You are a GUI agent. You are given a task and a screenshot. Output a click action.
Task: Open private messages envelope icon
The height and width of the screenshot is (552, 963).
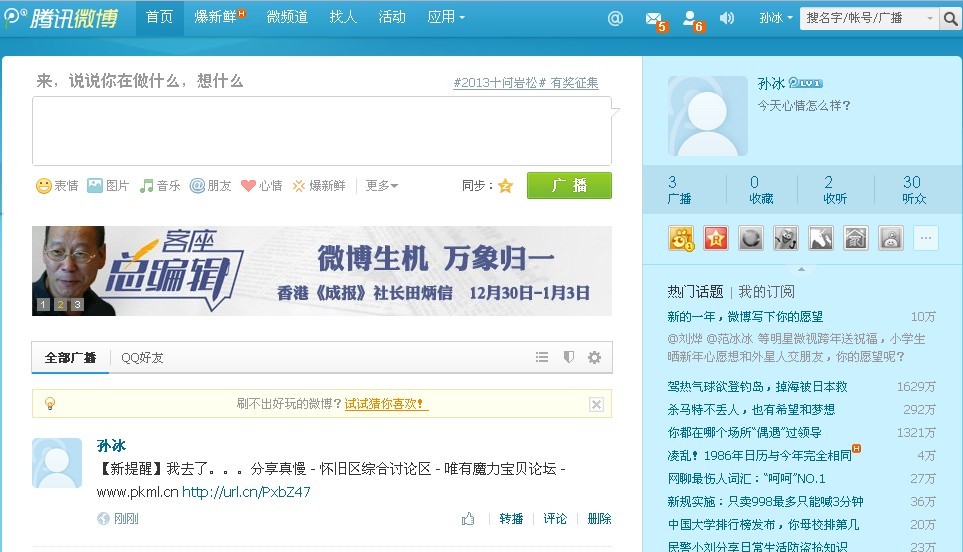[x=654, y=18]
